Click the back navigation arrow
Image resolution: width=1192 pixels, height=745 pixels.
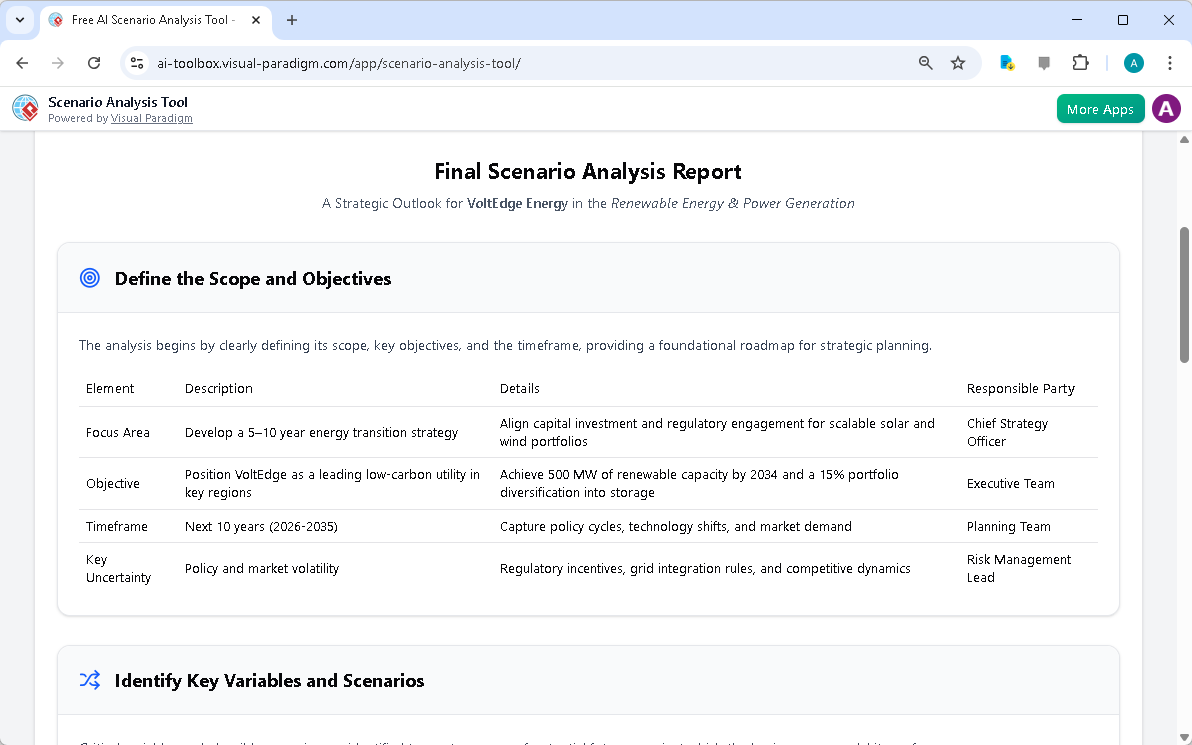[22, 62]
